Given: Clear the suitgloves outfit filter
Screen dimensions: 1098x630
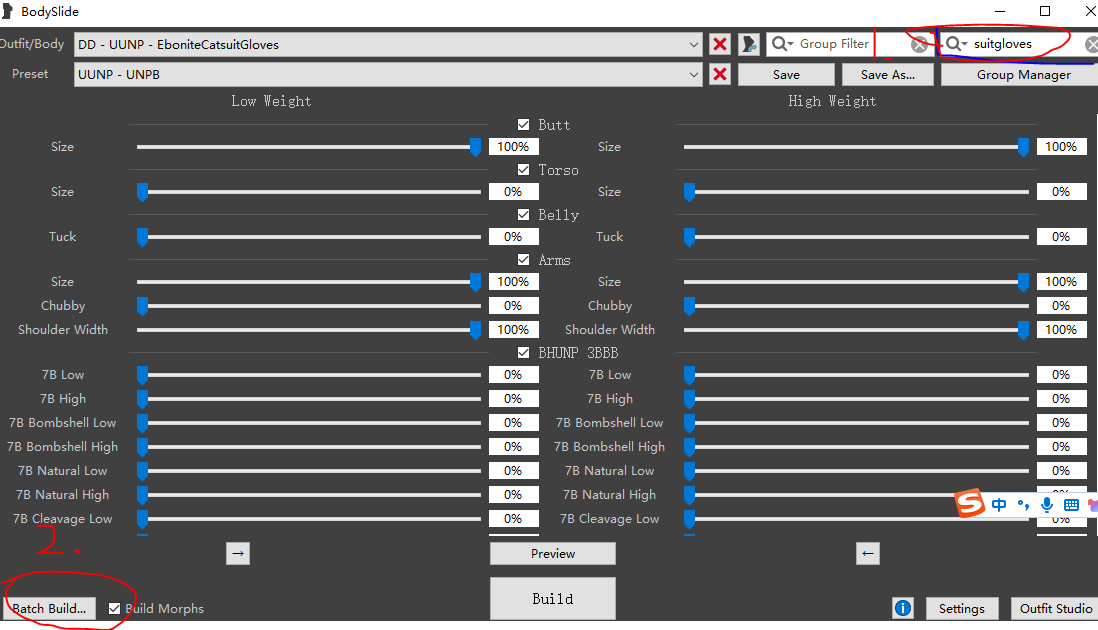Looking at the screenshot, I should pos(1092,45).
